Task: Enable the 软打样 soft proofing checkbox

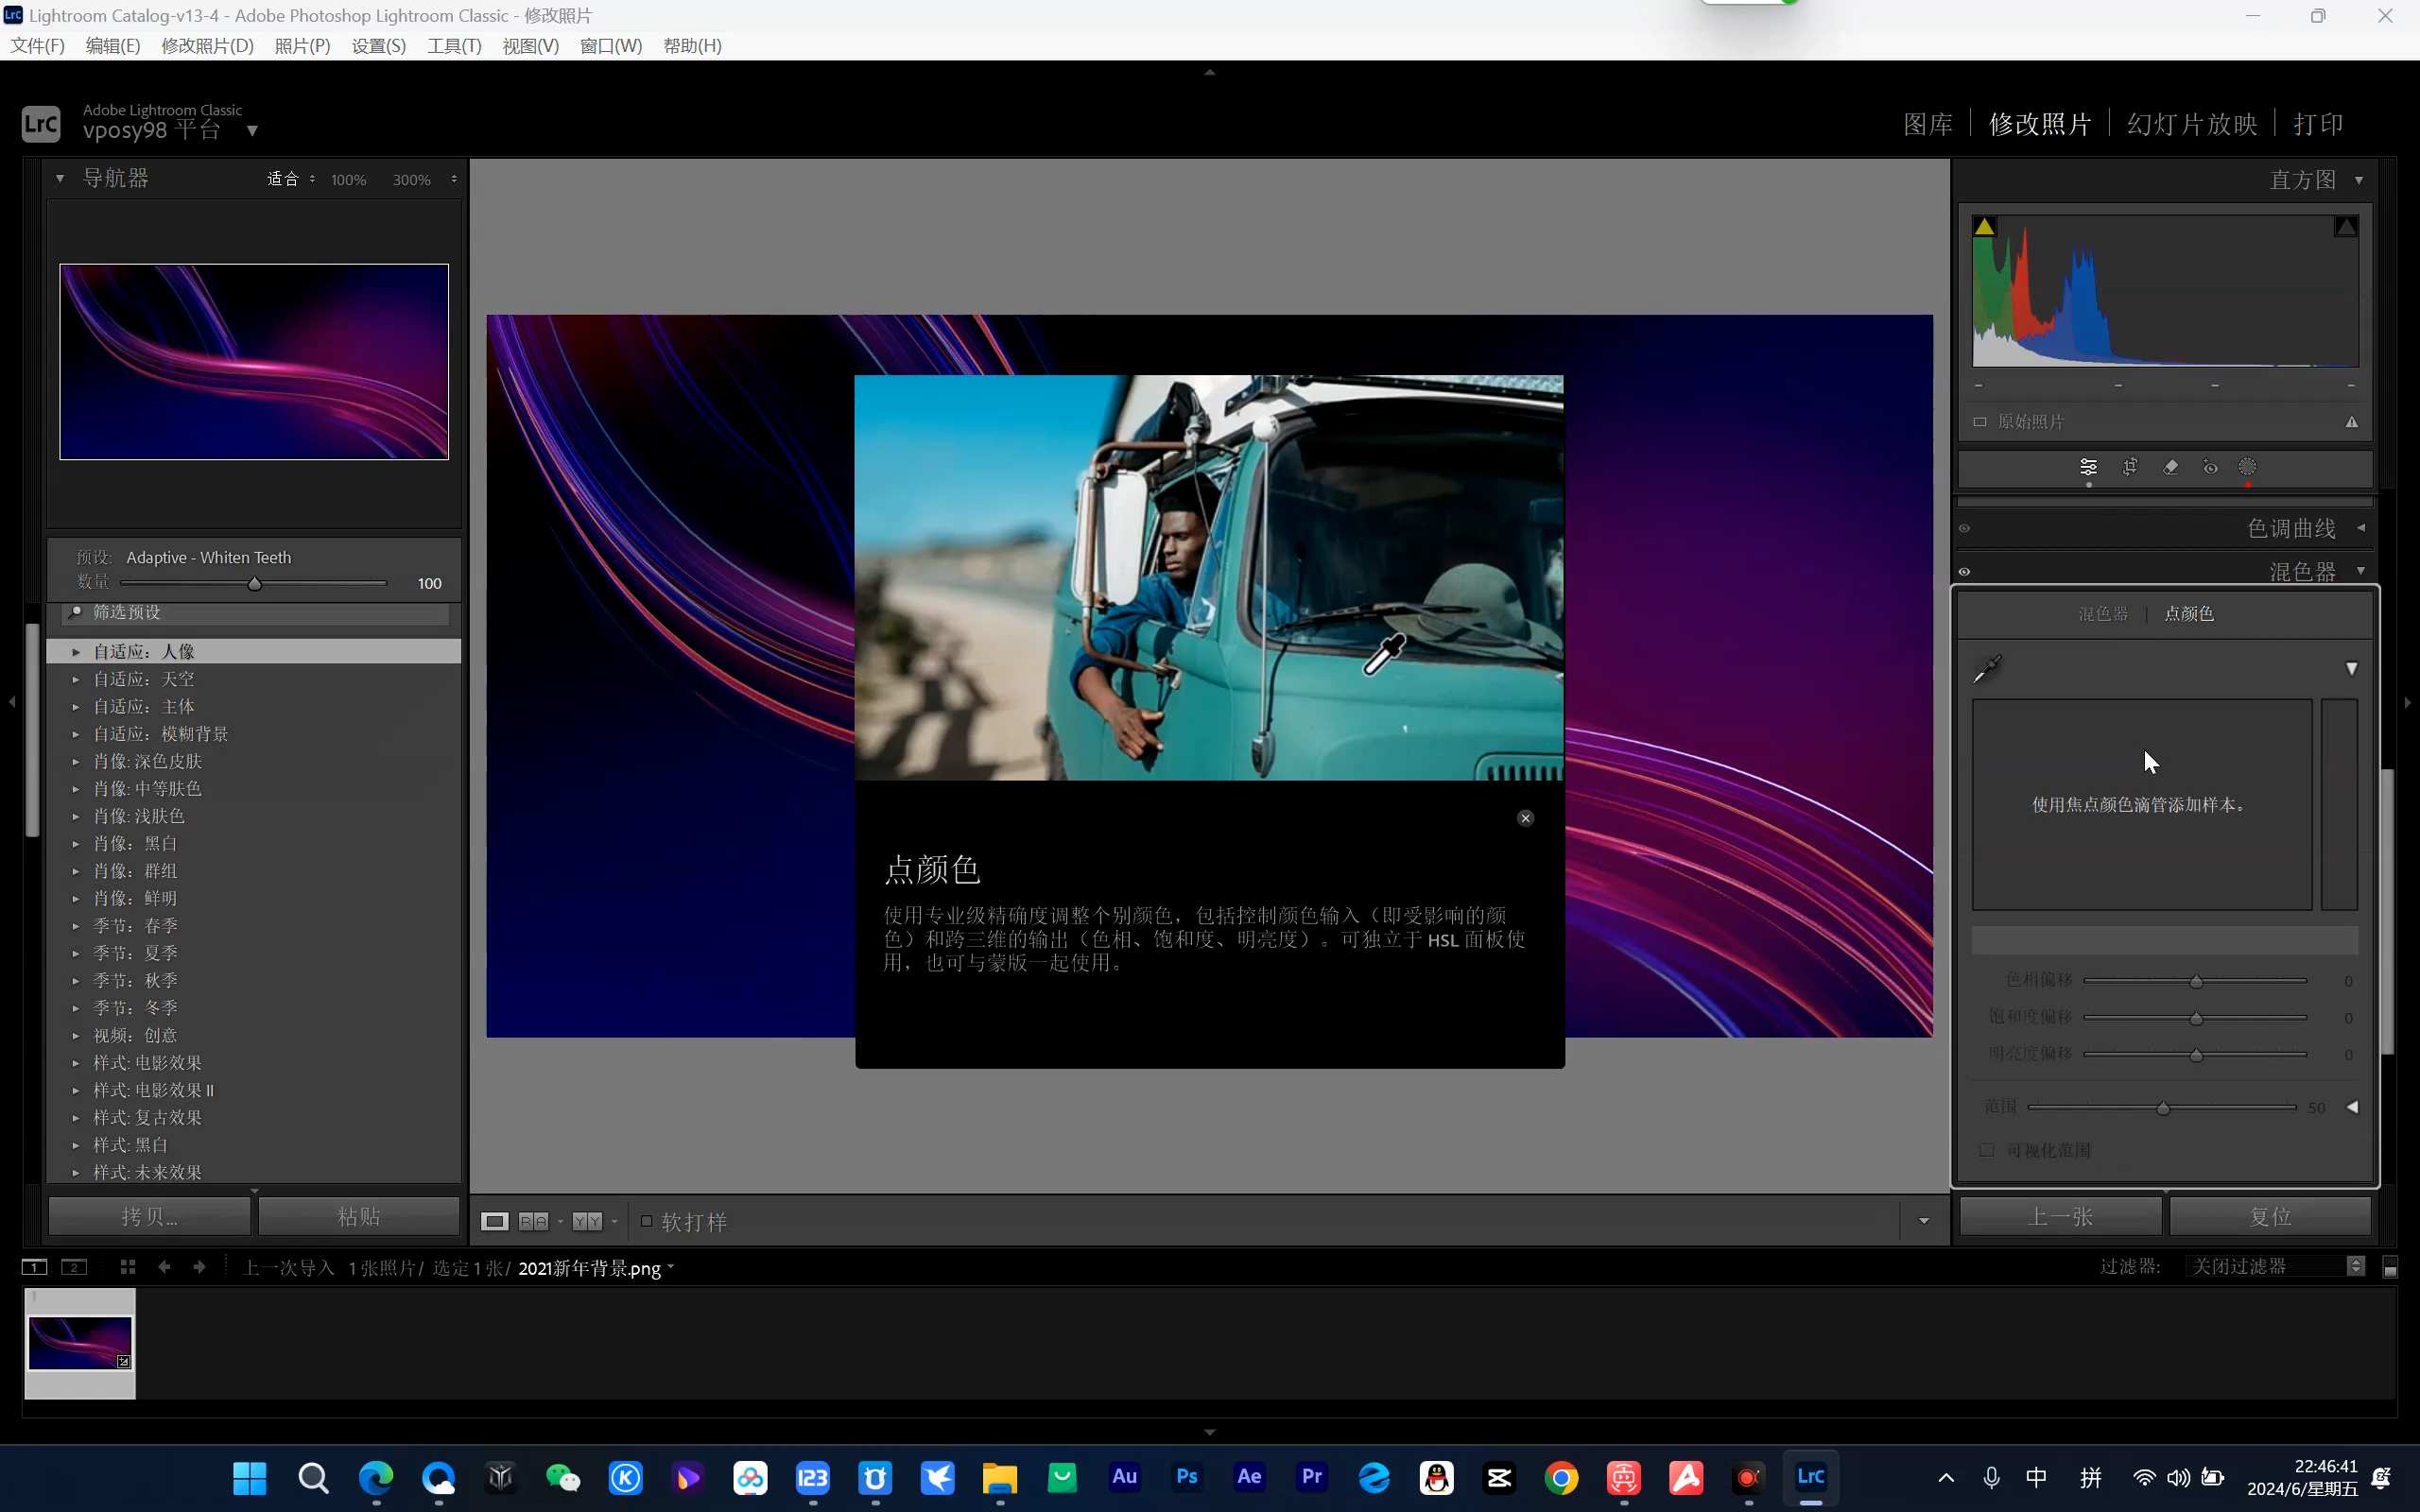Action: [647, 1221]
